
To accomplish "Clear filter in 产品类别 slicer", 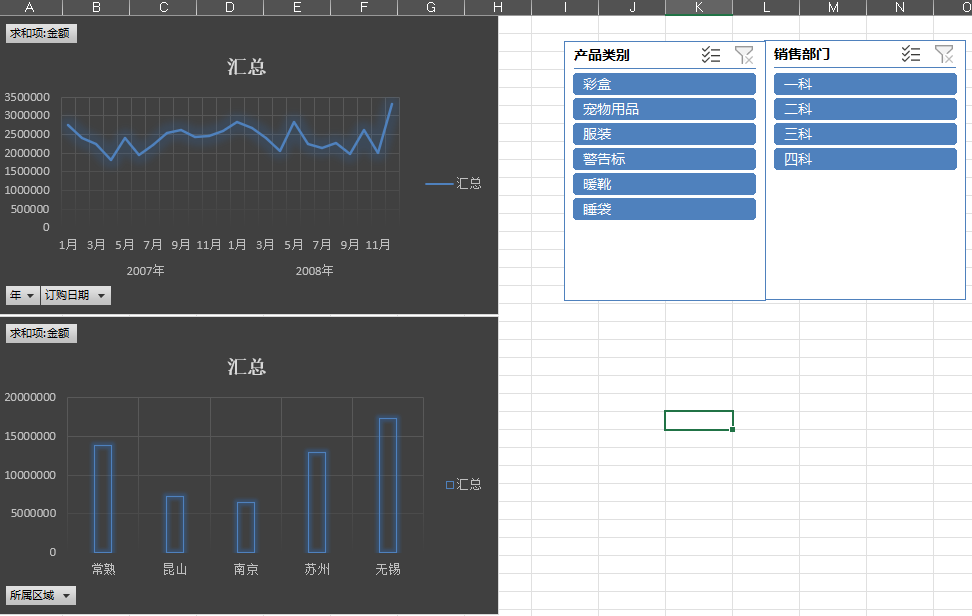I will pyautogui.click(x=744, y=55).
